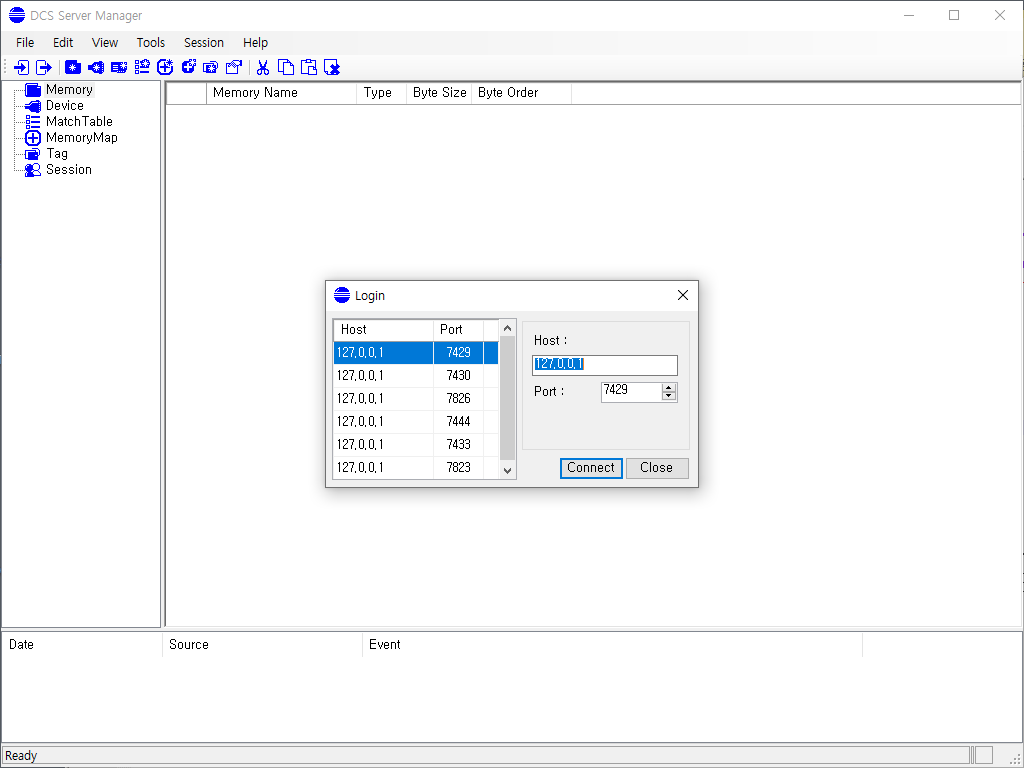The width and height of the screenshot is (1024, 768).
Task: Click the new memory folder toolbar icon
Action: click(x=72, y=67)
